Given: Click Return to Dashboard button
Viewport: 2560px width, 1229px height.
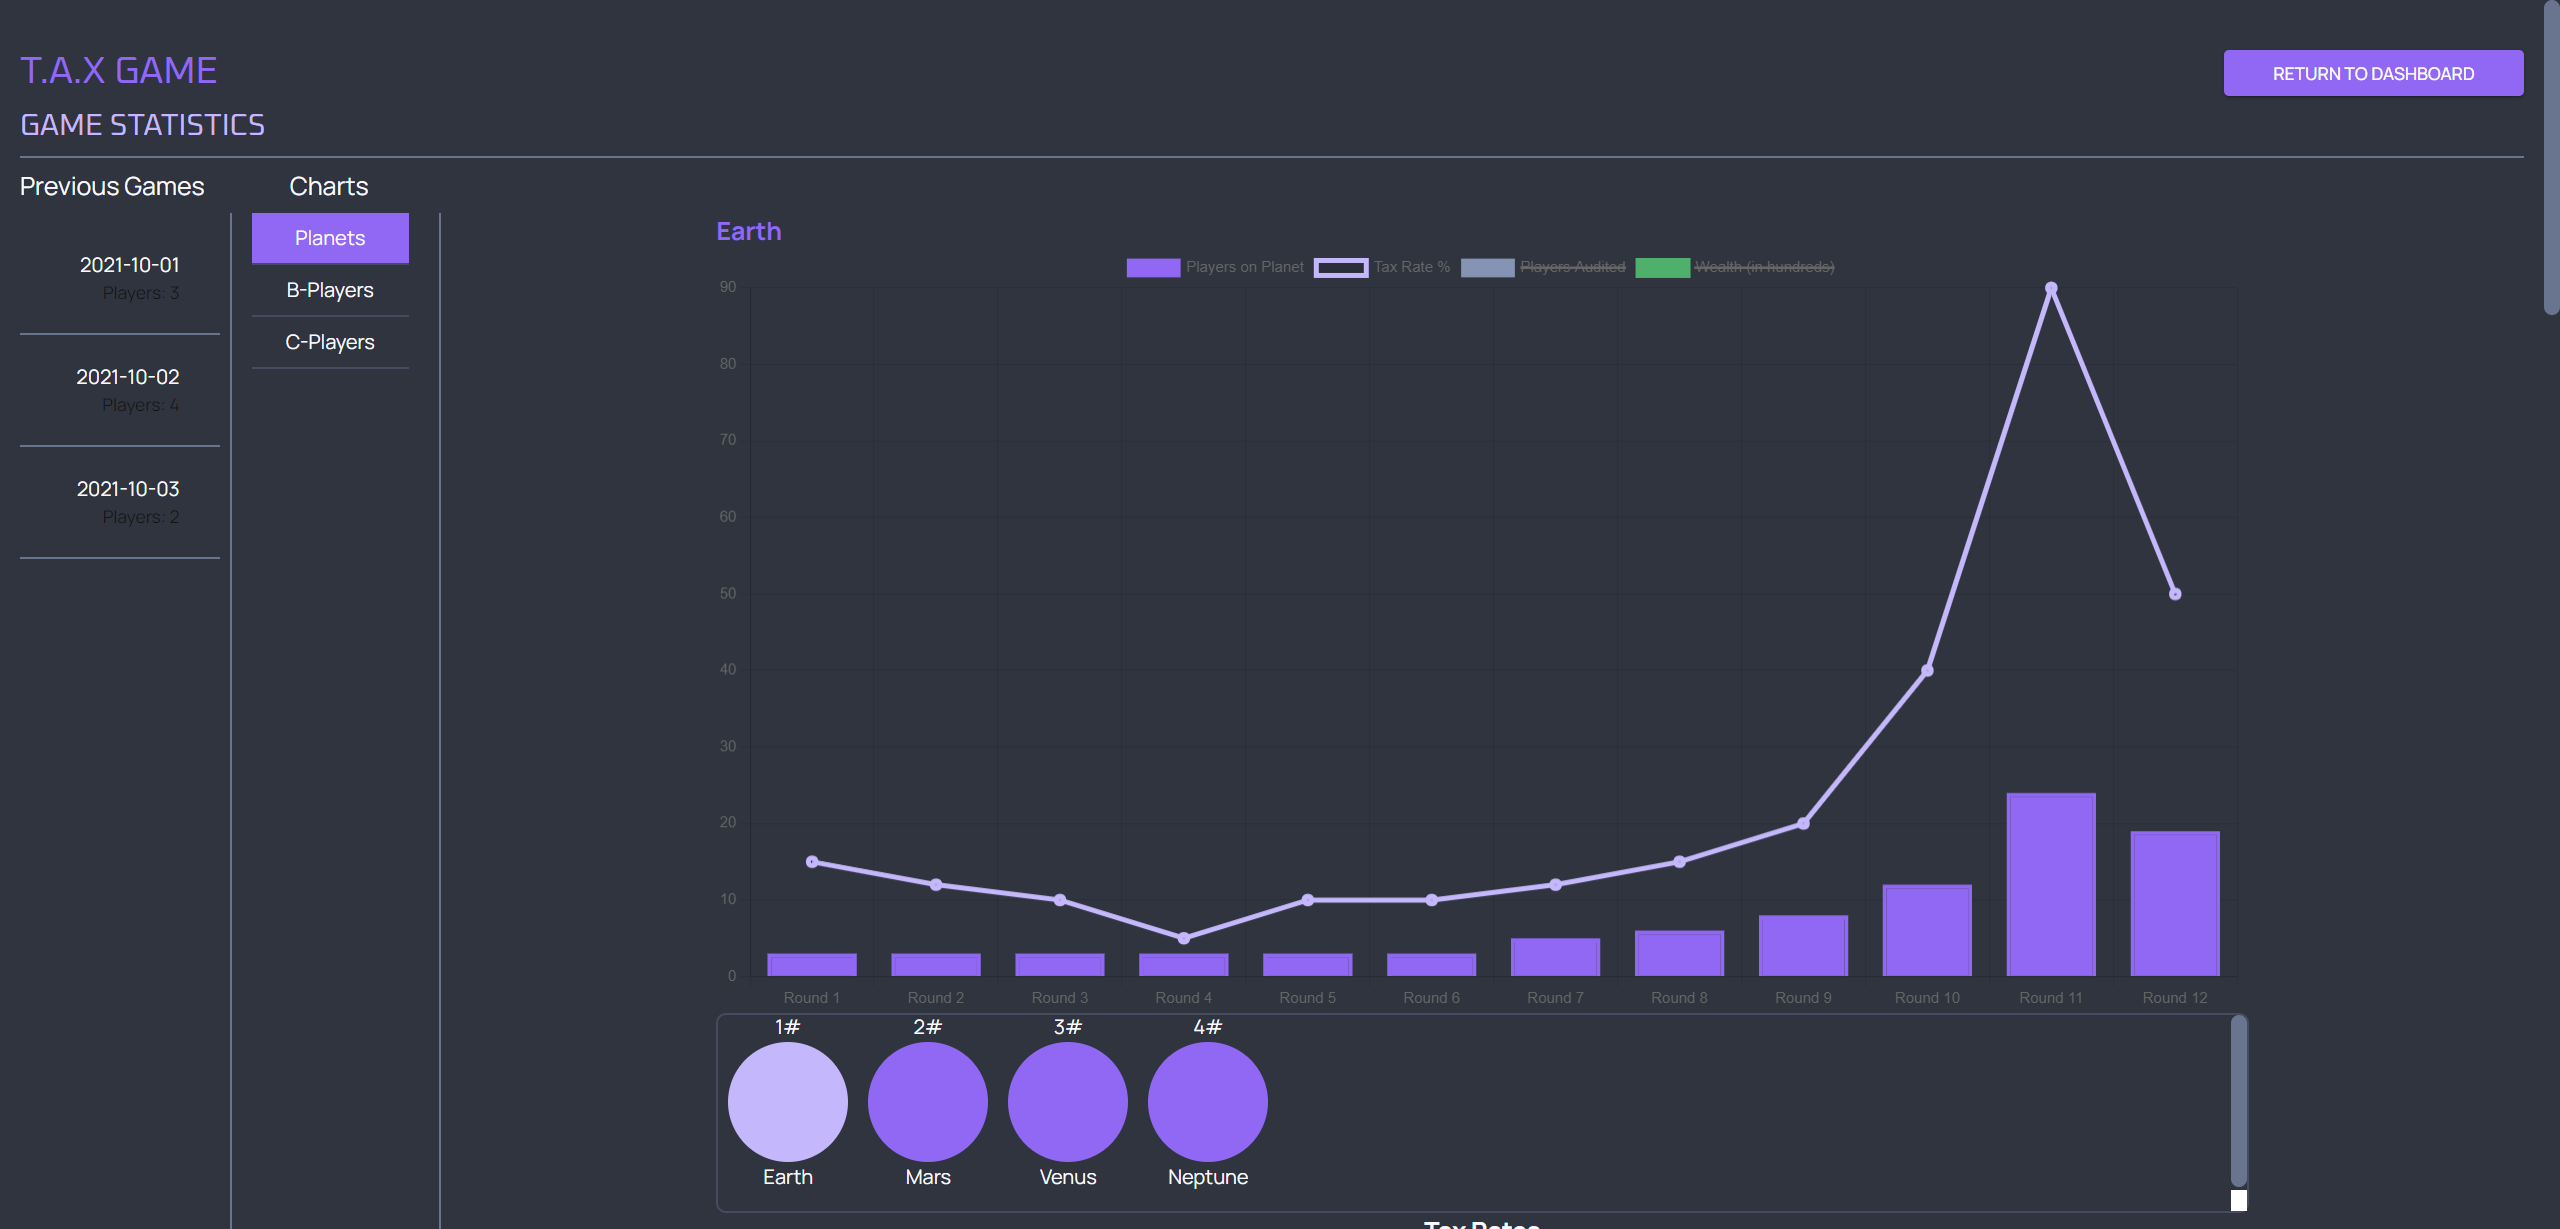Looking at the screenshot, I should pyautogui.click(x=2373, y=73).
